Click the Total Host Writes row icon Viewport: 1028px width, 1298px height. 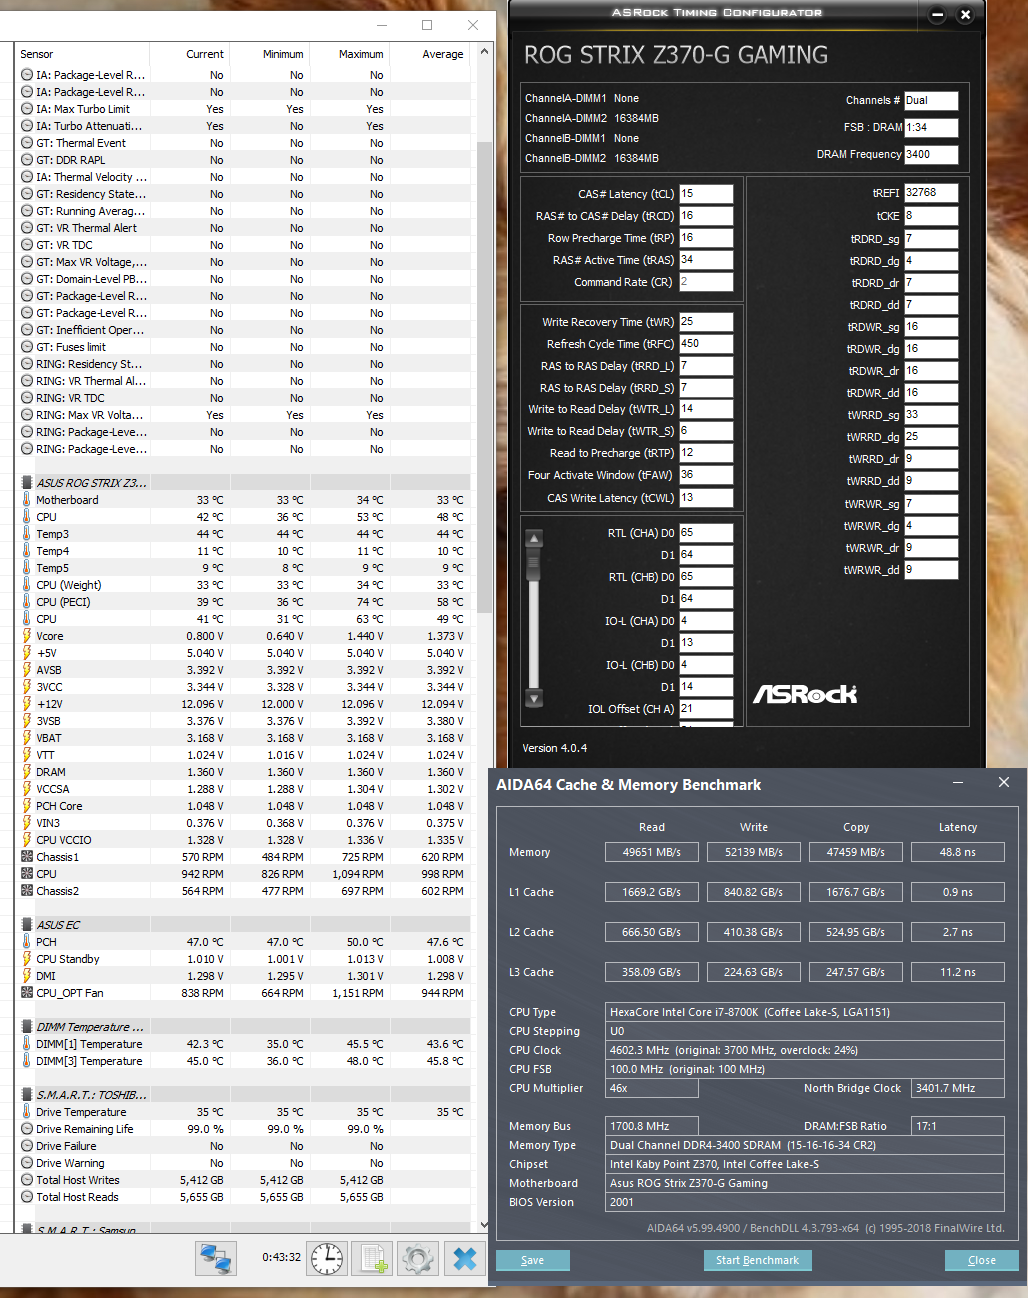pyautogui.click(x=27, y=1180)
